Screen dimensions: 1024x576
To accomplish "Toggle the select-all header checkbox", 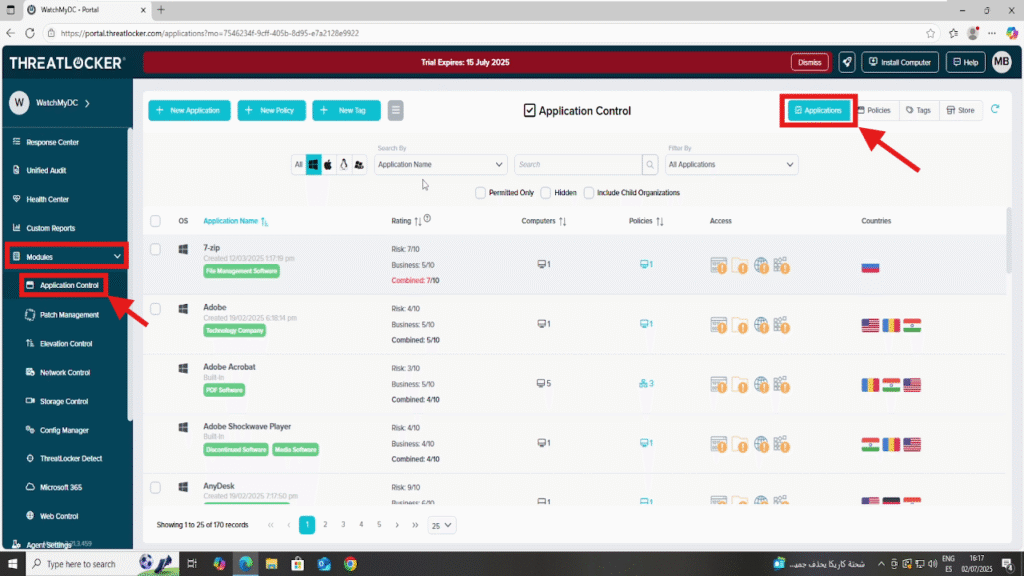I will [x=155, y=221].
